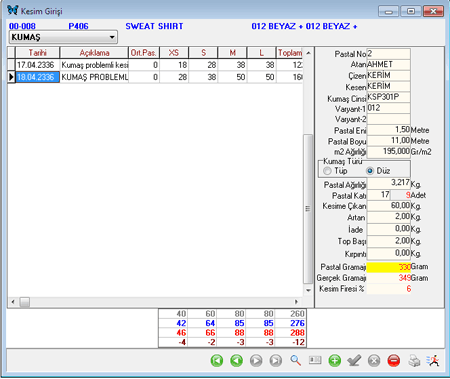Click the S size column header
Image resolution: width=450 pixels, height=379 pixels.
tap(203, 53)
